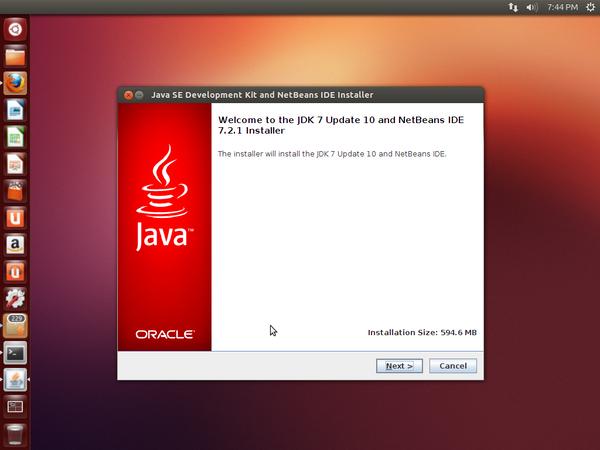Open Ubuntu One Music store icon

(x=15, y=272)
